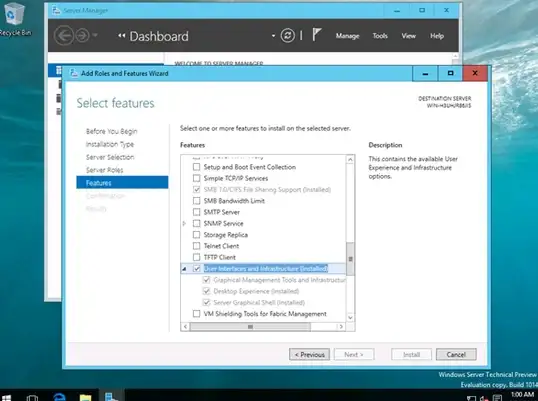Go to Server Roles step

click(x=104, y=170)
